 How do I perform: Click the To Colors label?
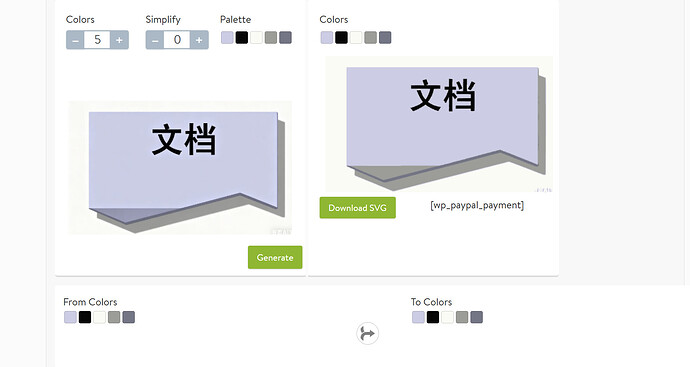tap(431, 302)
